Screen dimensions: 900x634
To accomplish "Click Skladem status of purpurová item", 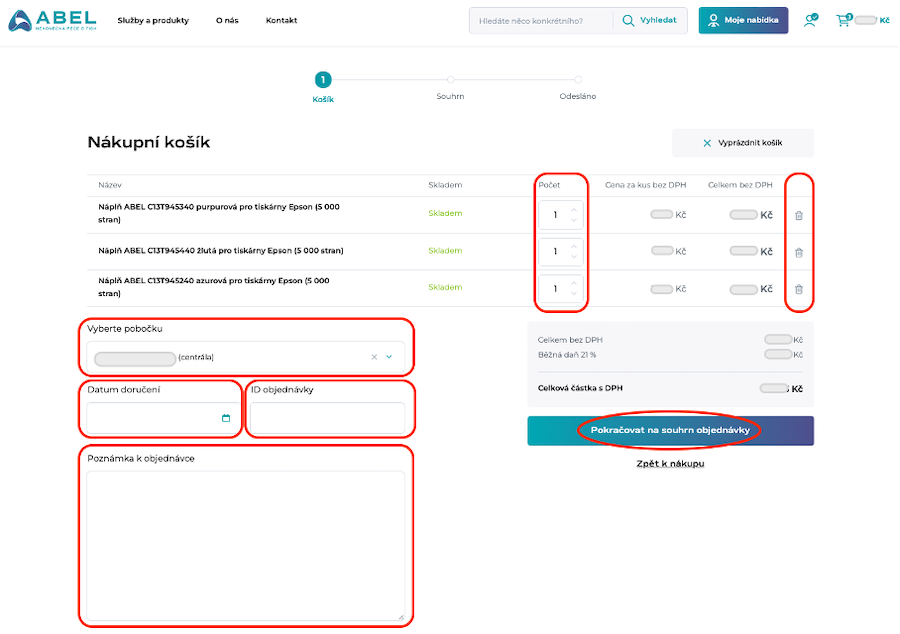I will (445, 213).
